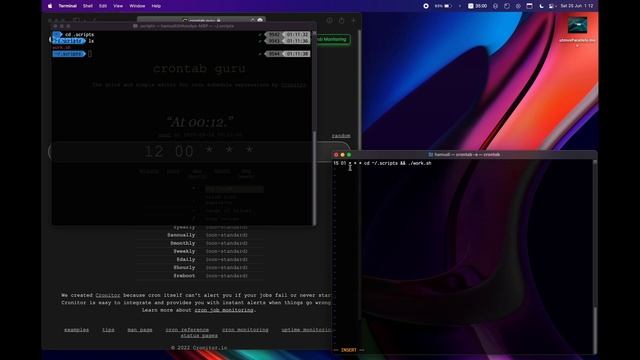Click the @hourly row in non-standard list
Screen dimensions: 640x360
coord(200,268)
